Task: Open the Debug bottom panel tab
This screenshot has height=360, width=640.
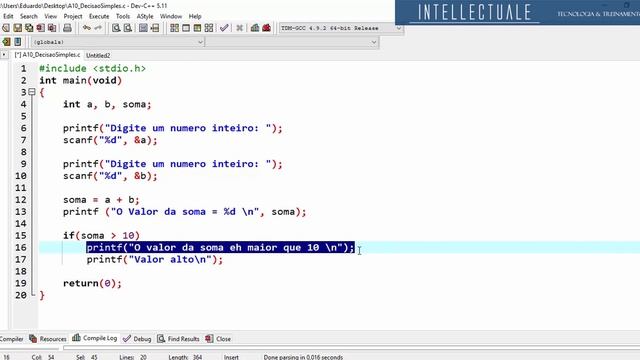Action: tap(137, 339)
